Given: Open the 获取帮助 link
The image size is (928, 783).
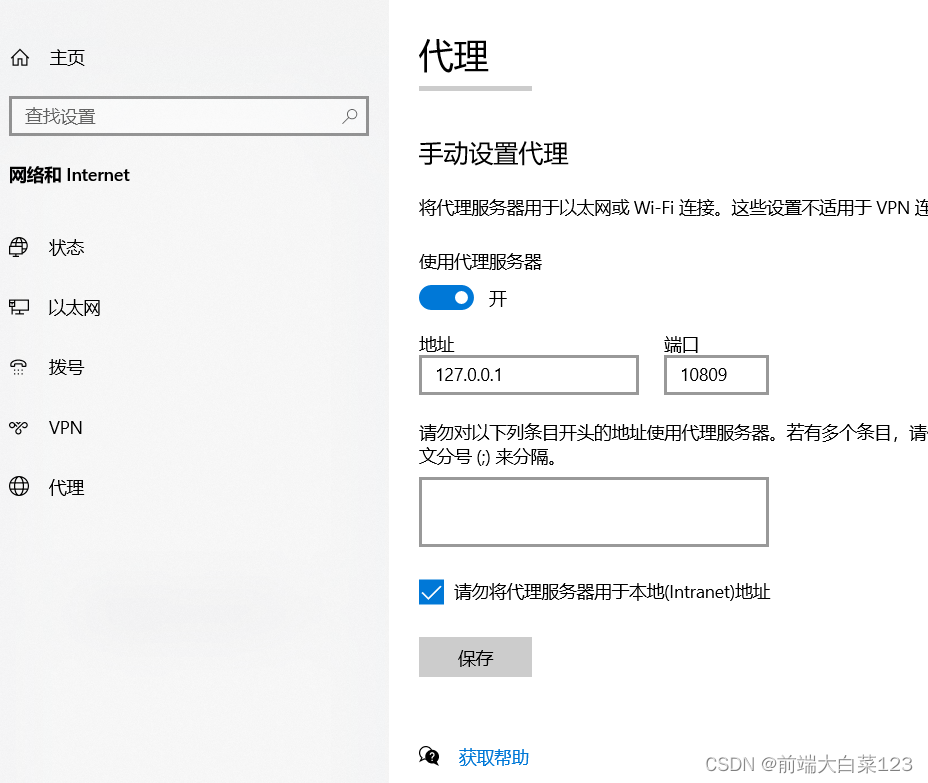Looking at the screenshot, I should (494, 757).
